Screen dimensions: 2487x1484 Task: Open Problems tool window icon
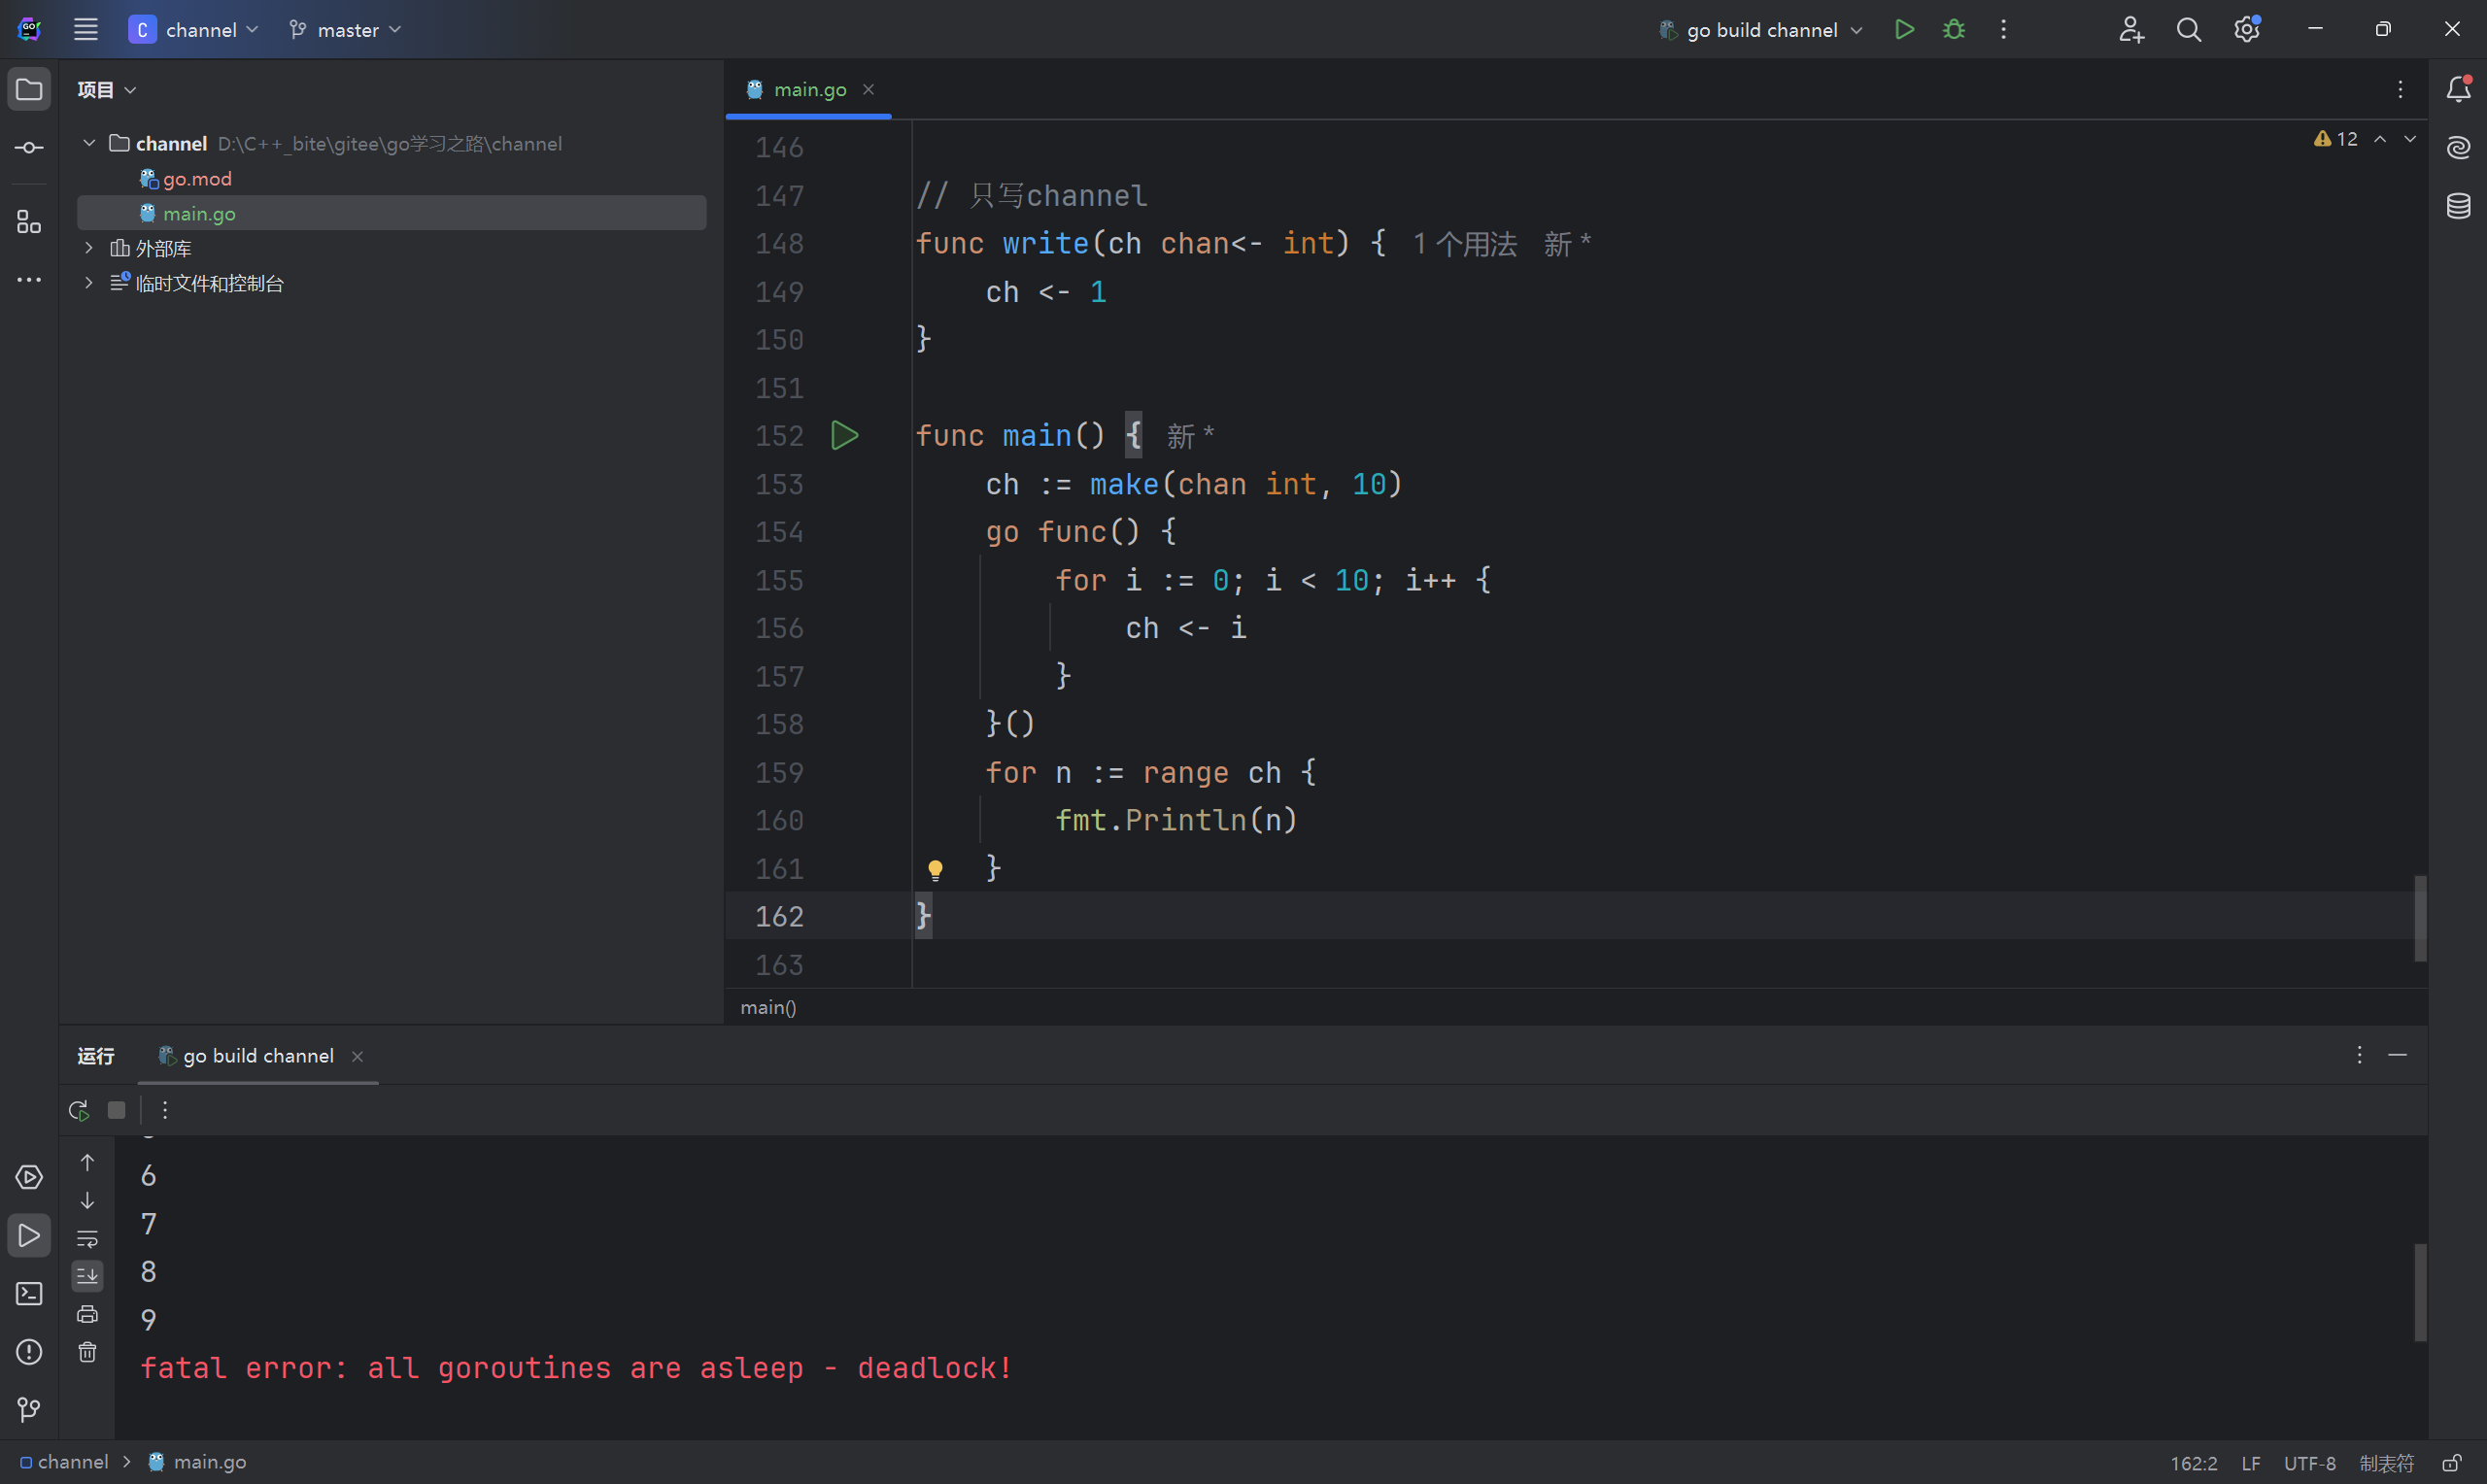[x=29, y=1352]
